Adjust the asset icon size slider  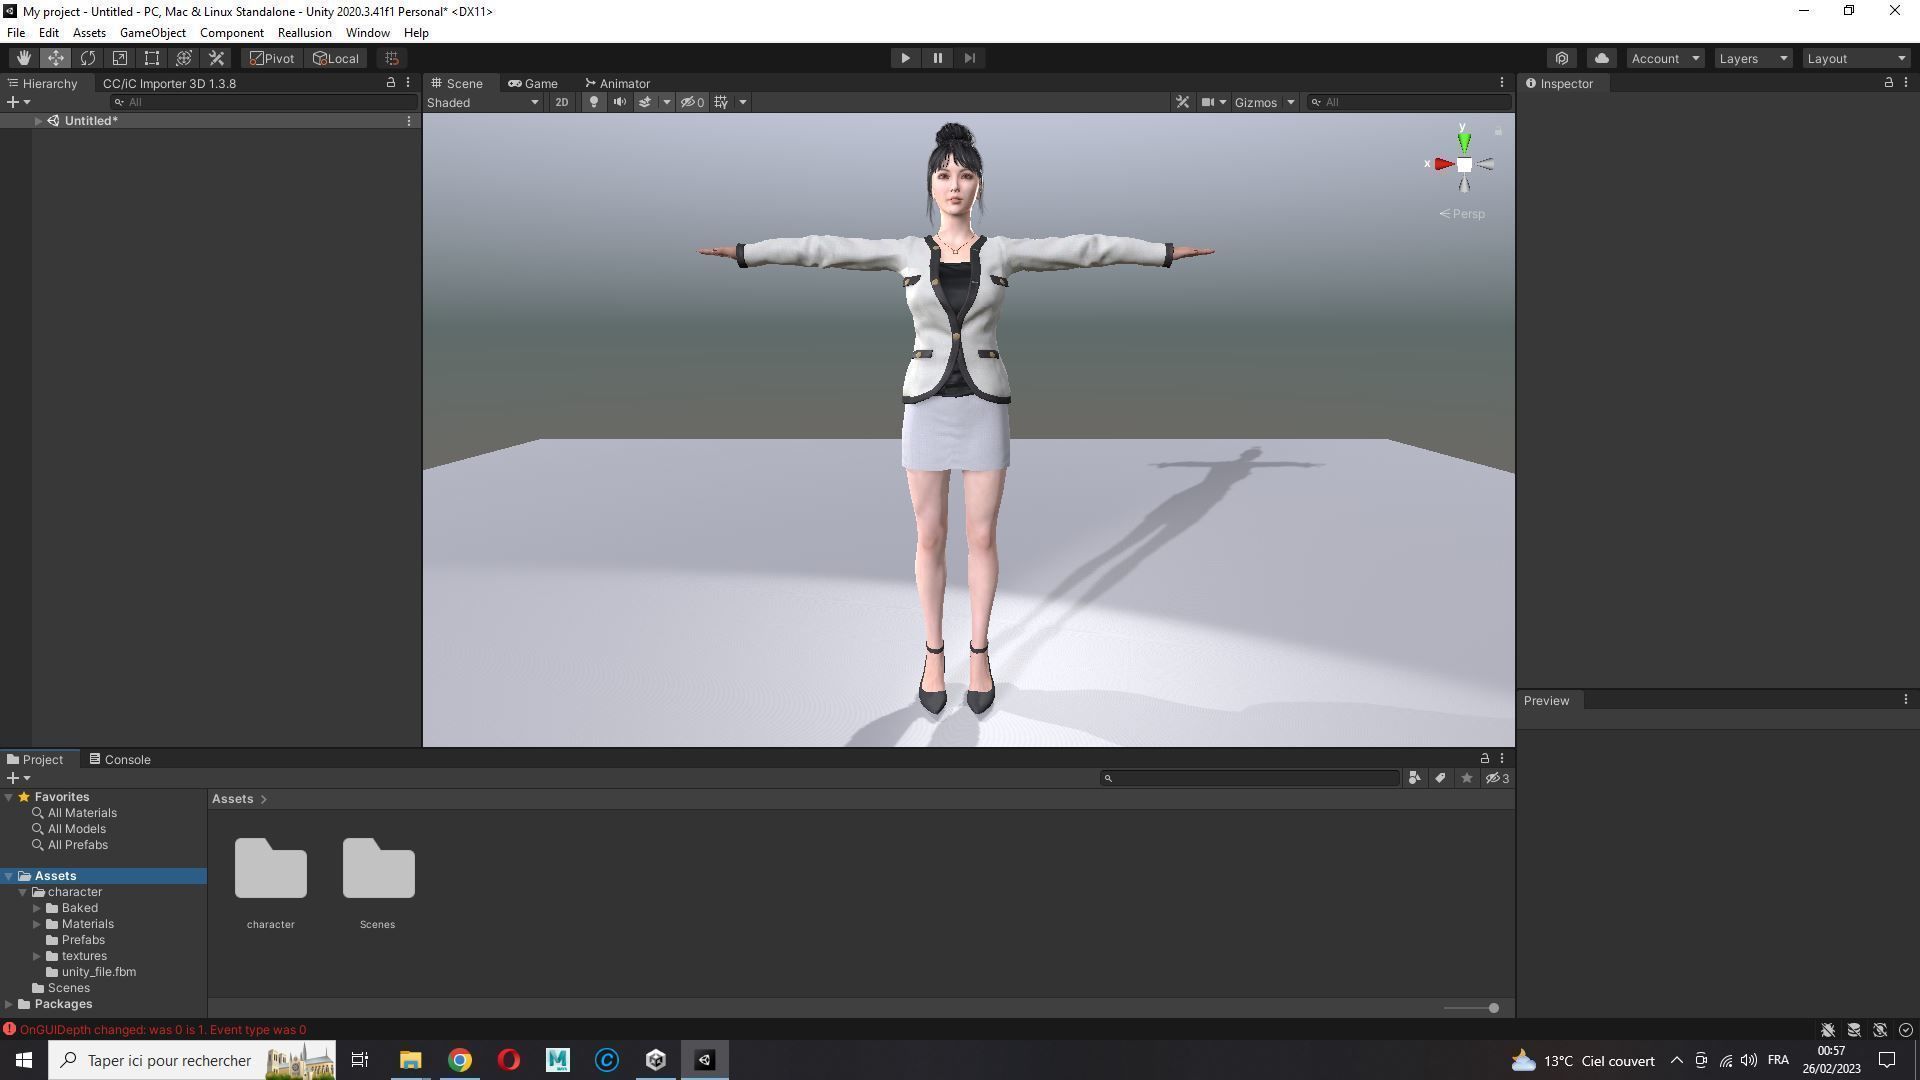pos(1493,1008)
